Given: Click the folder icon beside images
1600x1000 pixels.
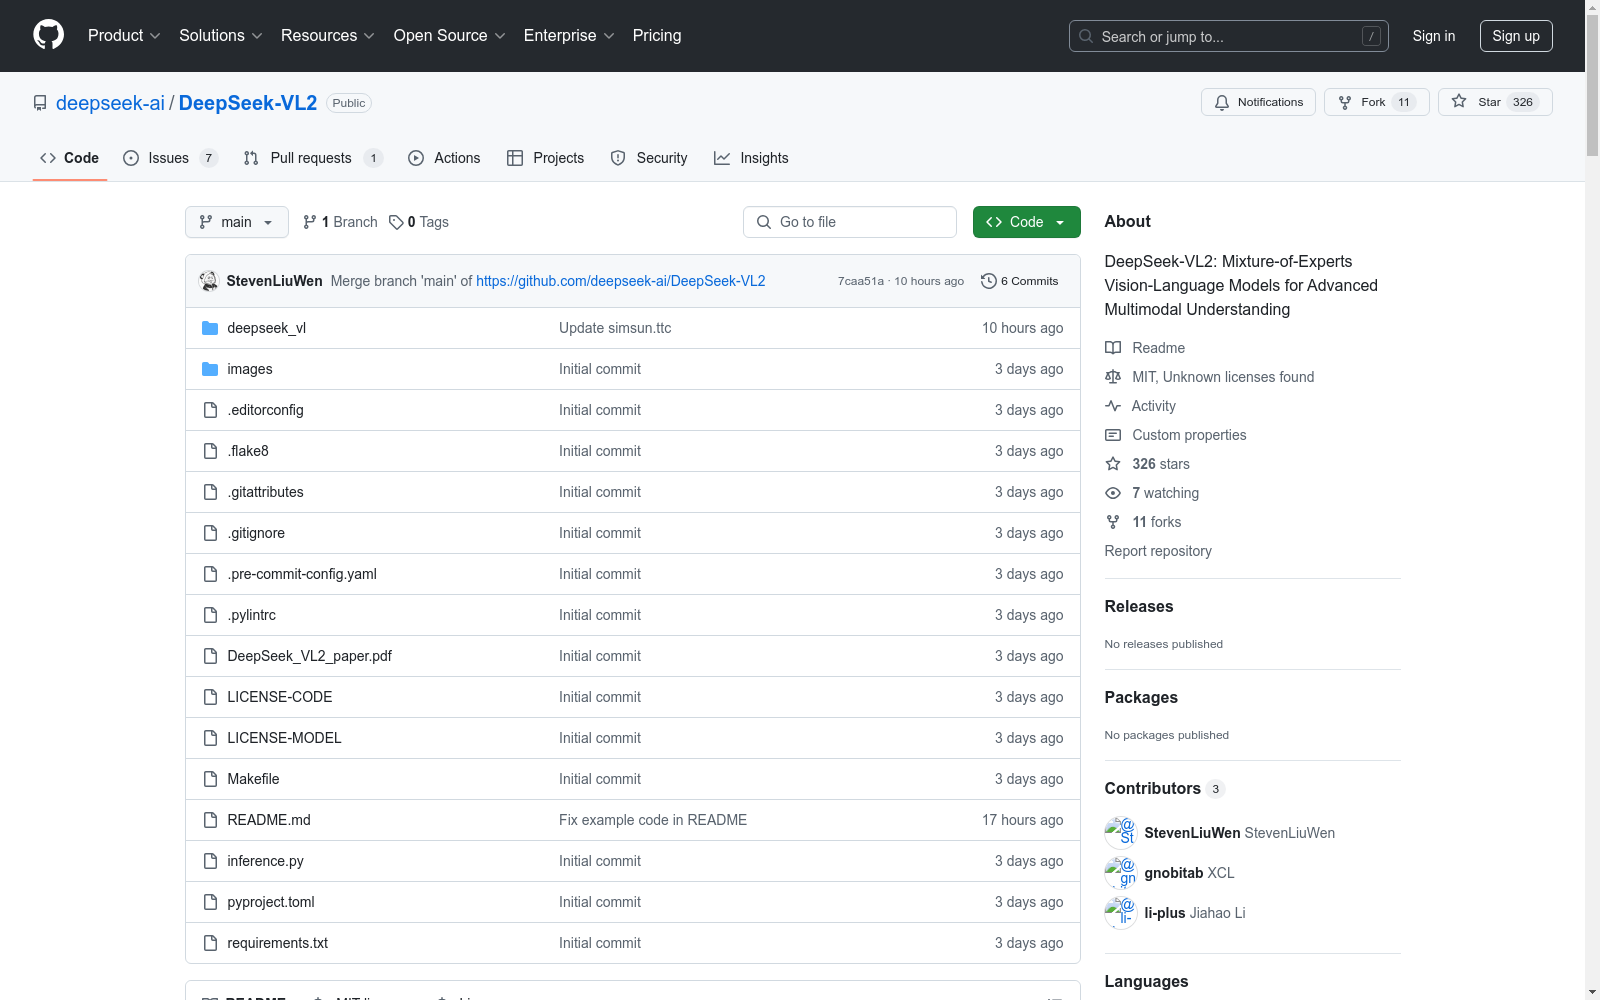Looking at the screenshot, I should pos(210,369).
